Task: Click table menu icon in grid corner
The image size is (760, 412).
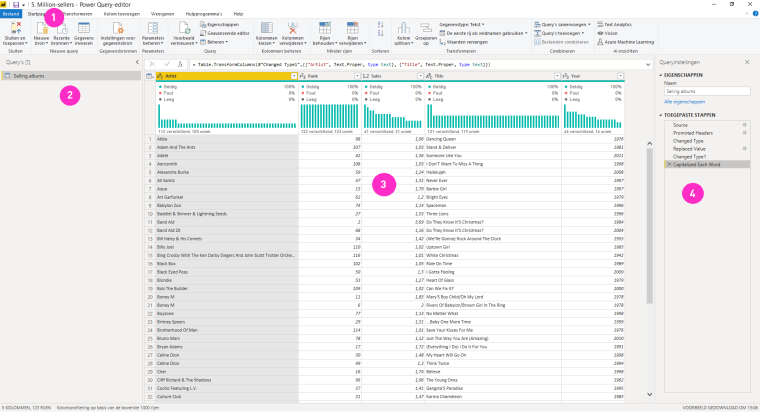Action: click(x=150, y=76)
